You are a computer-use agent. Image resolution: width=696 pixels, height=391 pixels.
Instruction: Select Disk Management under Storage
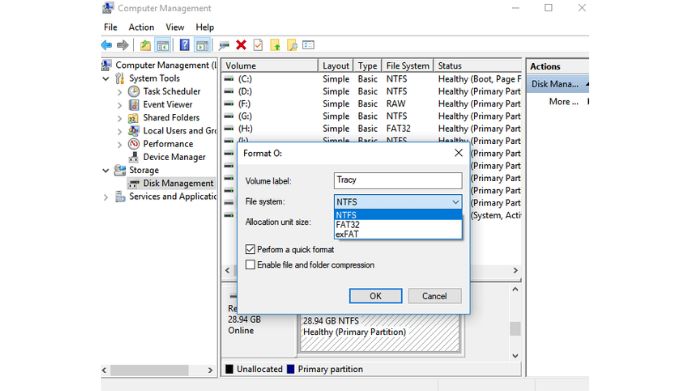[178, 183]
